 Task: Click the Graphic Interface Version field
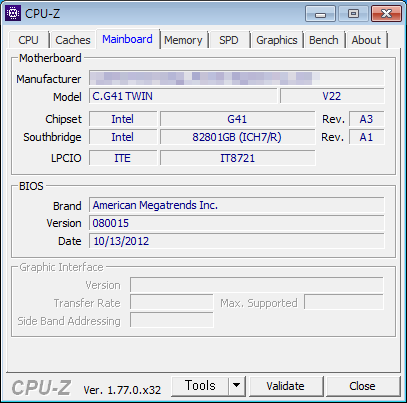[257, 285]
